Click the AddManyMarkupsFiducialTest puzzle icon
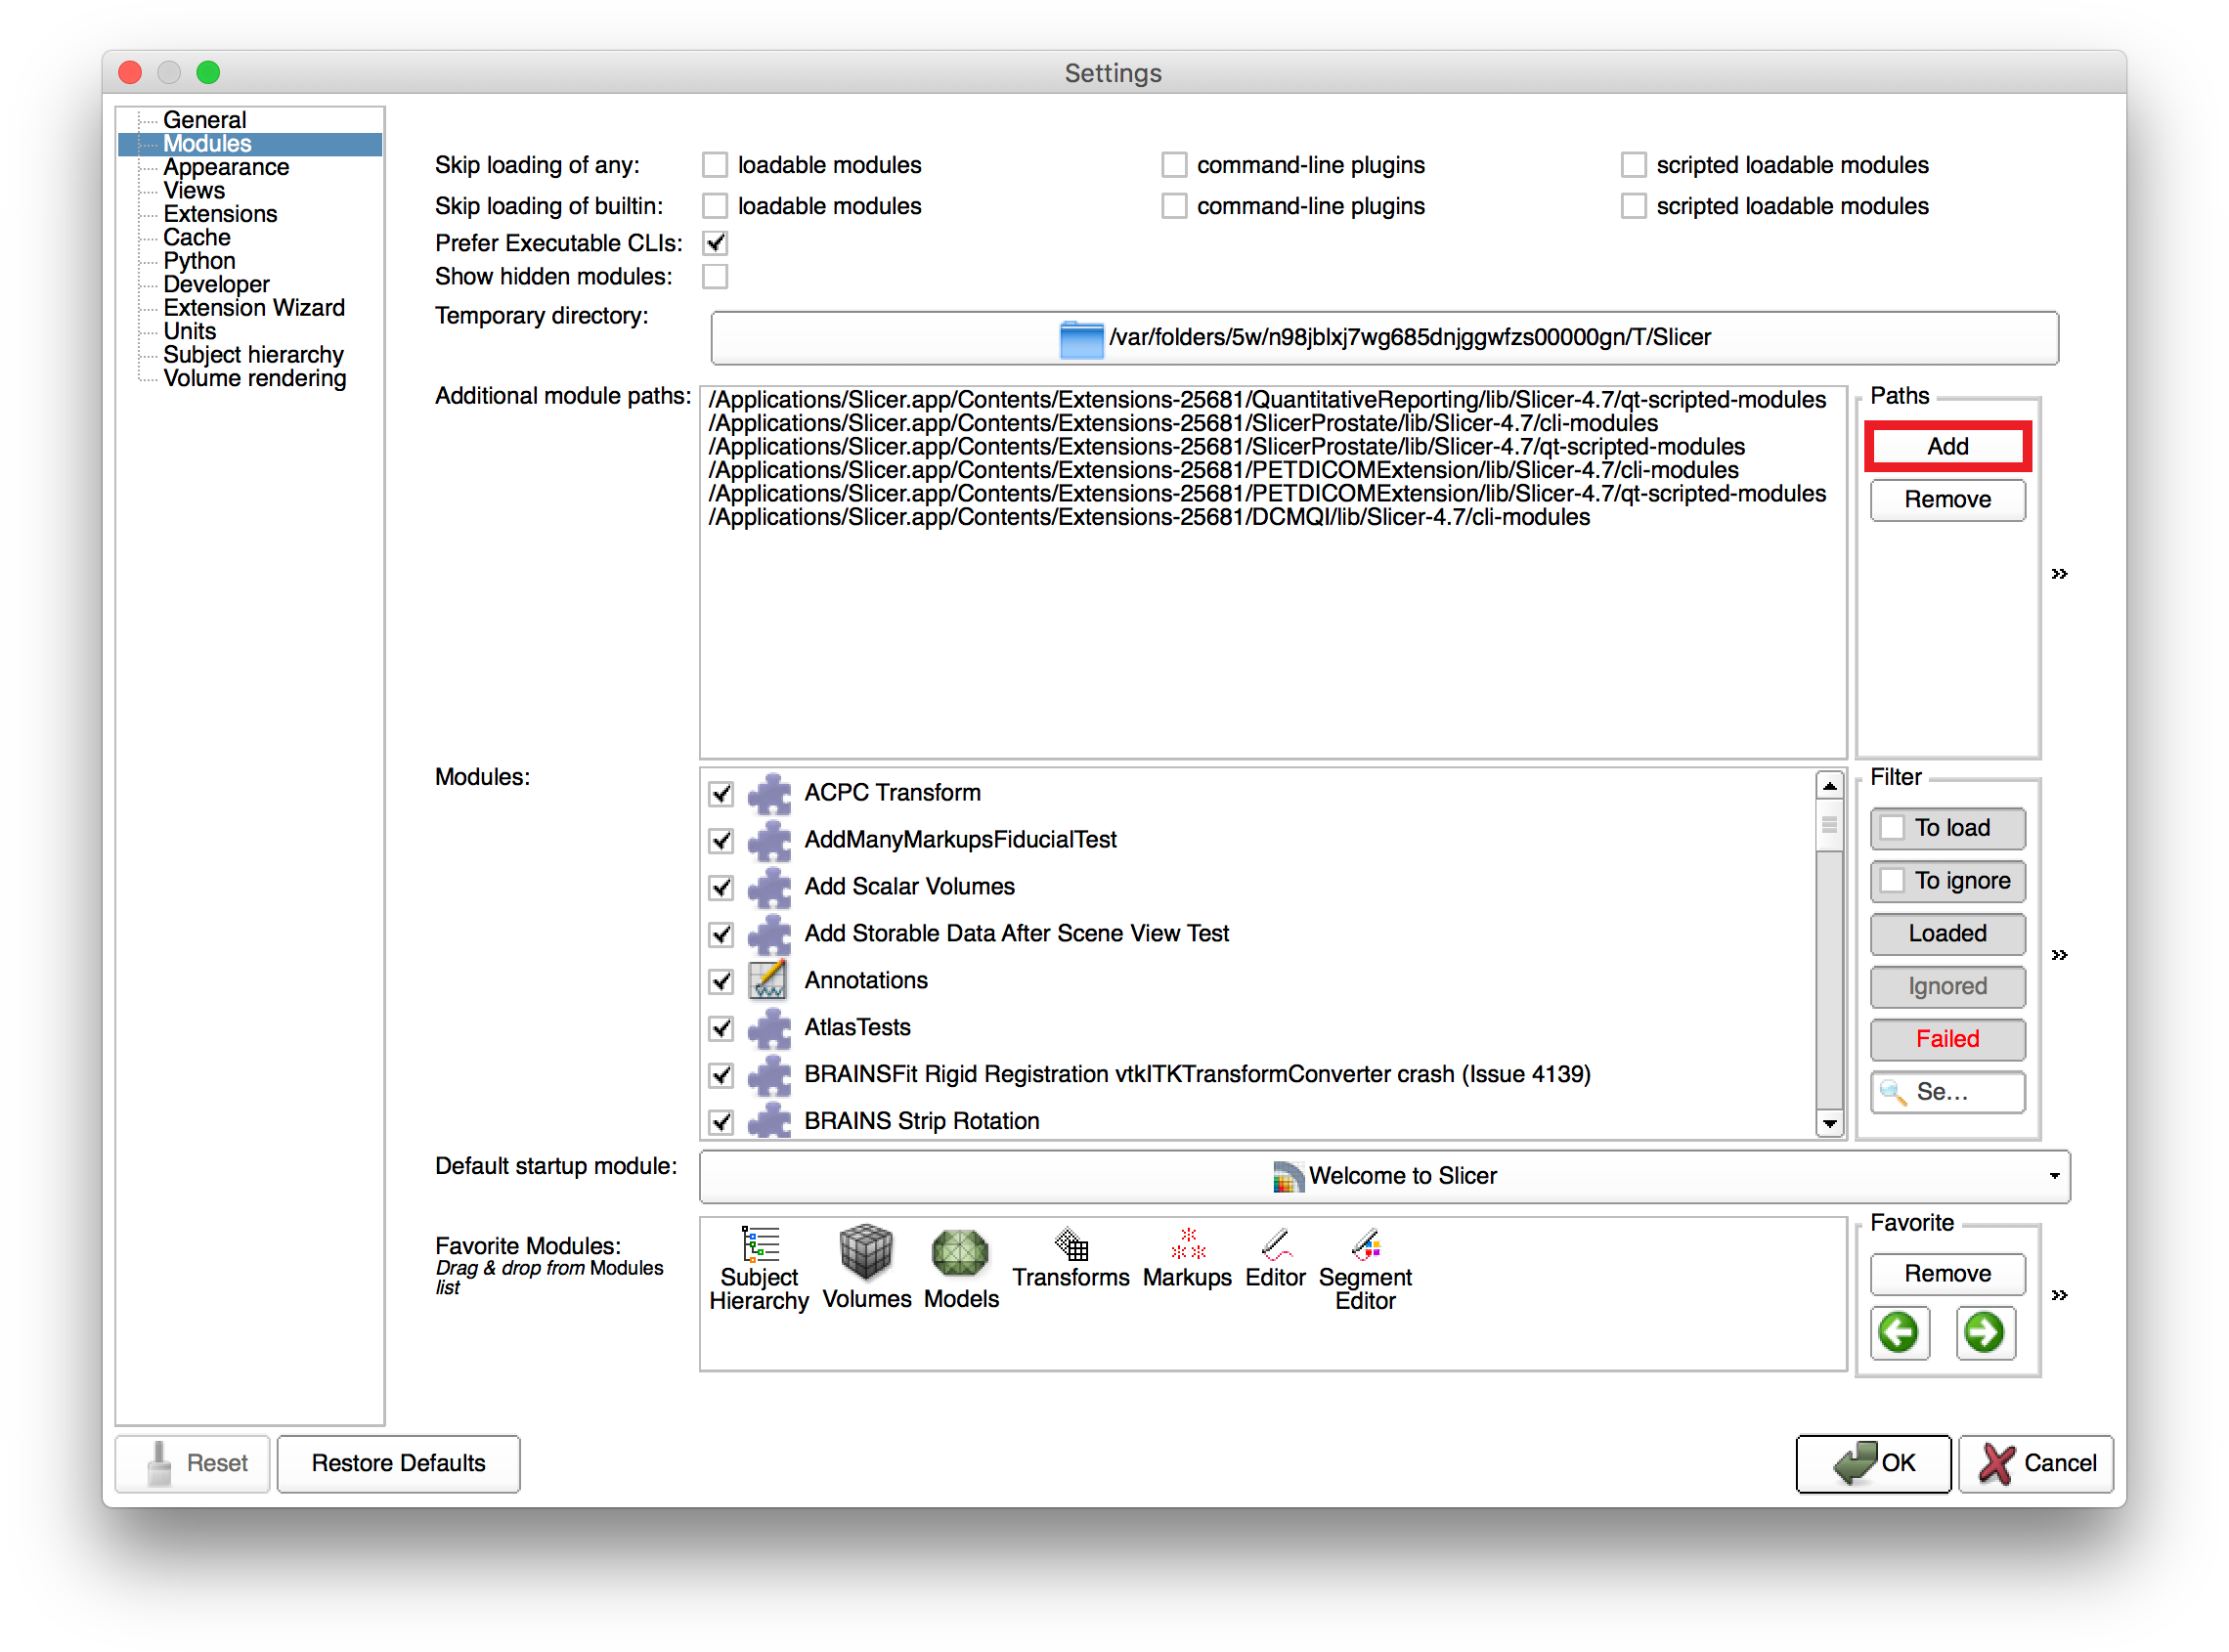 769,840
